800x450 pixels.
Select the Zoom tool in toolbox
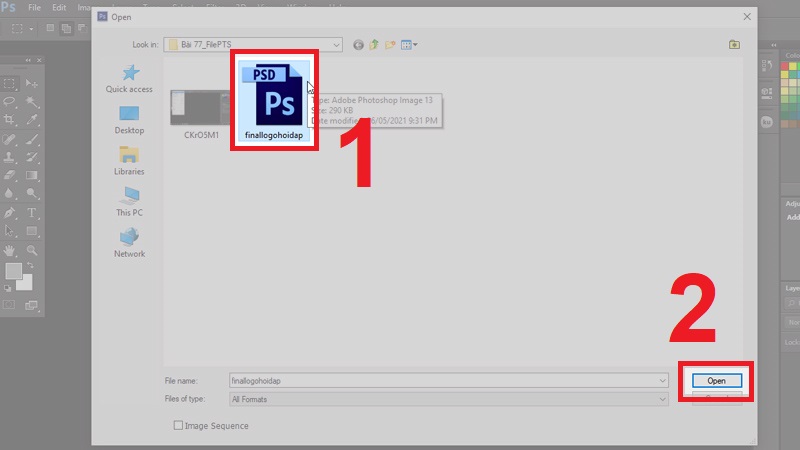(32, 250)
